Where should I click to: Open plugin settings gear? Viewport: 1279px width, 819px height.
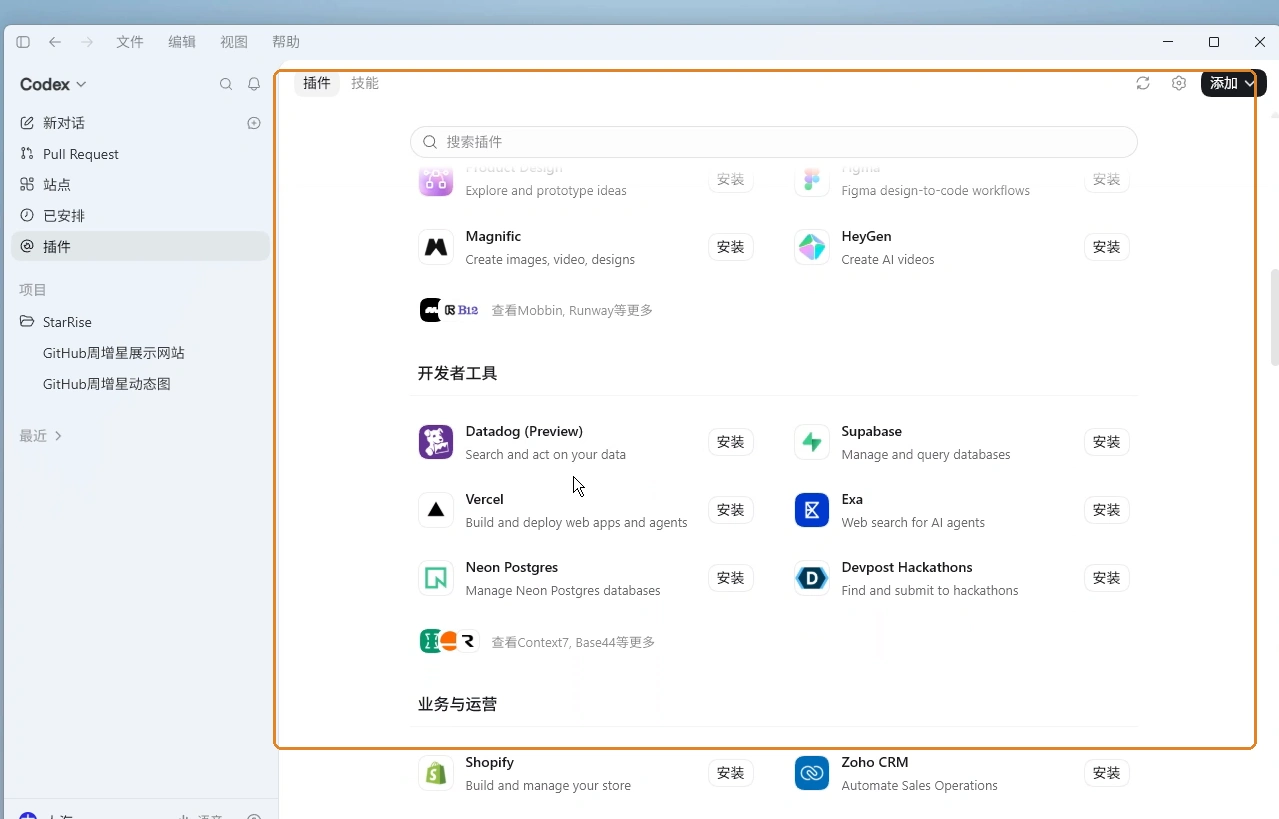tap(1179, 83)
